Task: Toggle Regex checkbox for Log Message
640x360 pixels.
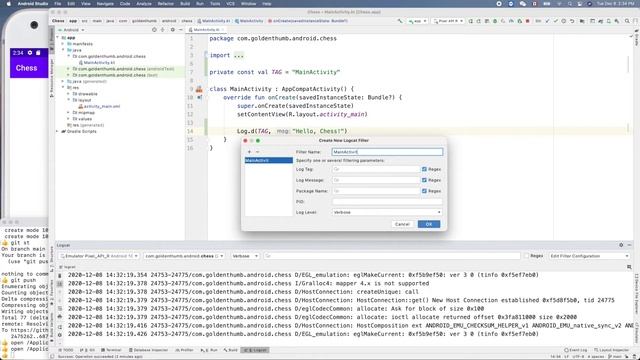Action: point(424,180)
